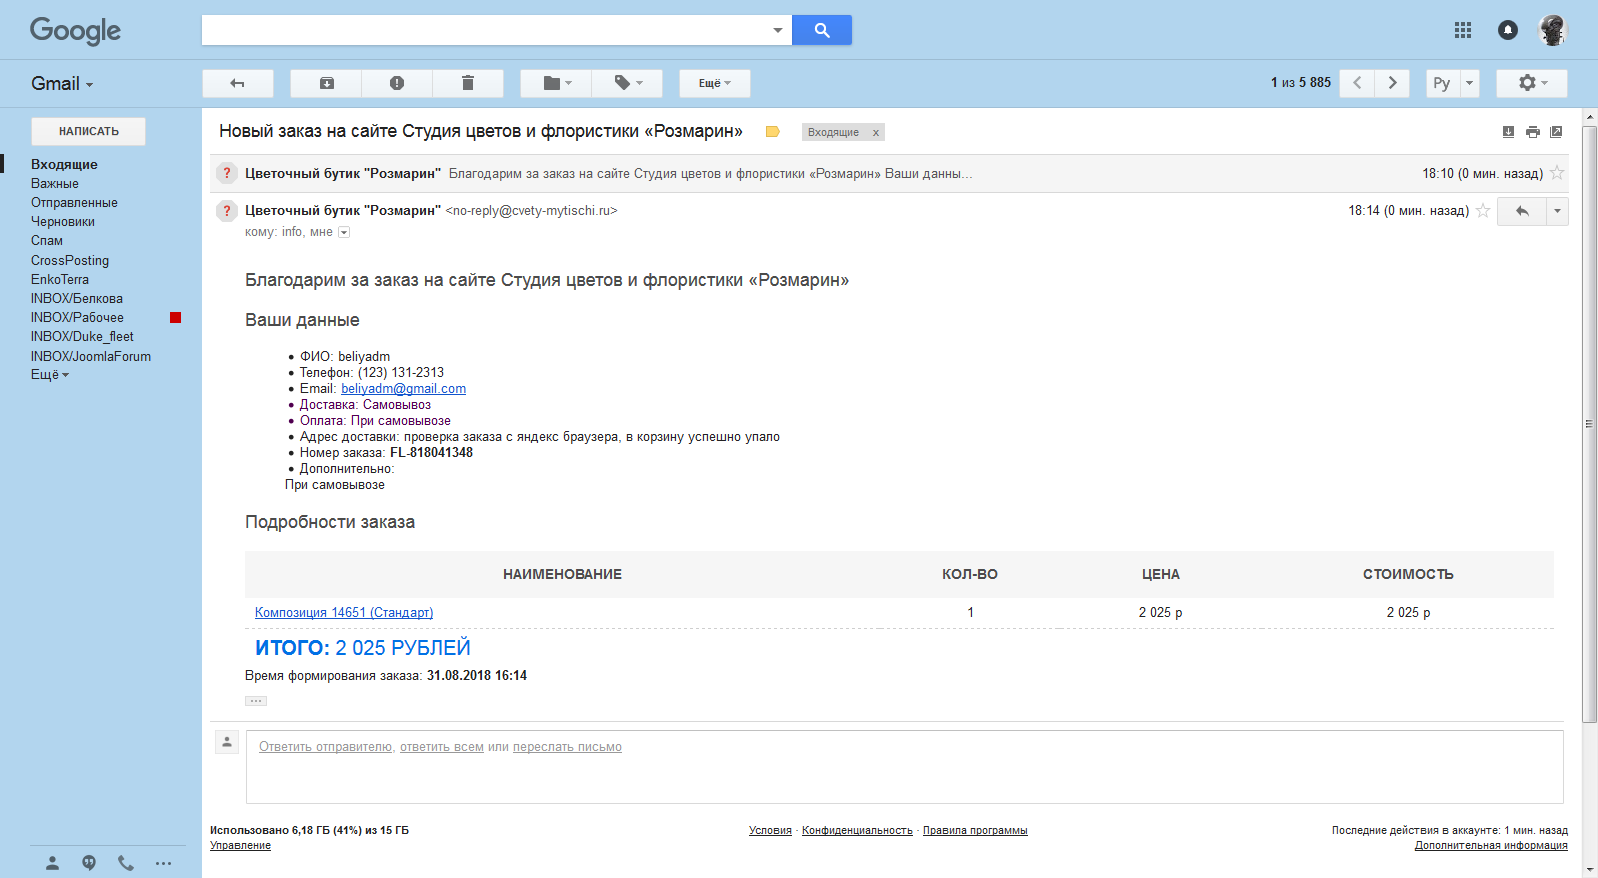The width and height of the screenshot is (1598, 878).
Task: Click the beliyadm@gmail.com email link
Action: (403, 389)
